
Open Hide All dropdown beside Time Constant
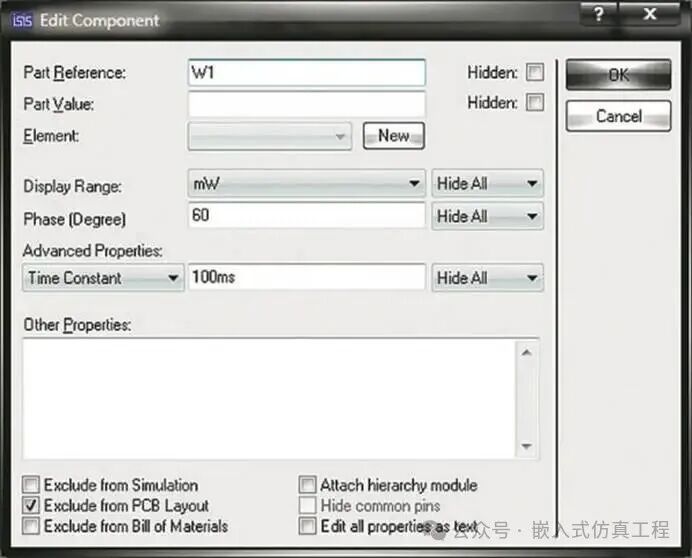488,278
